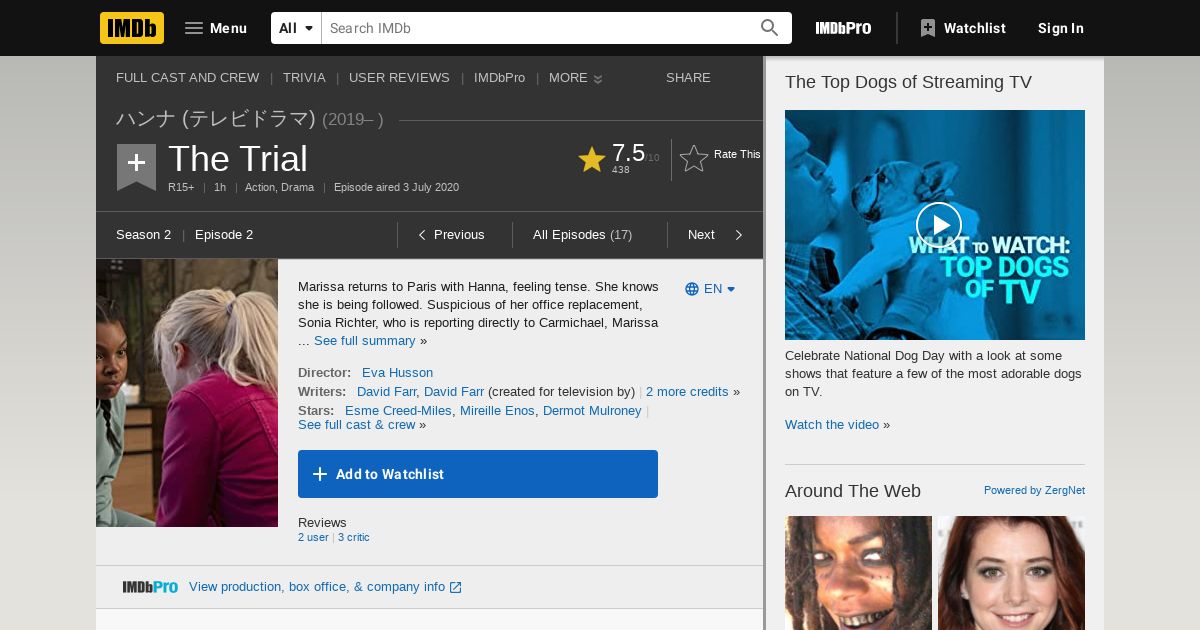Open the 438 ratings count
The image size is (1200, 630).
(x=621, y=170)
